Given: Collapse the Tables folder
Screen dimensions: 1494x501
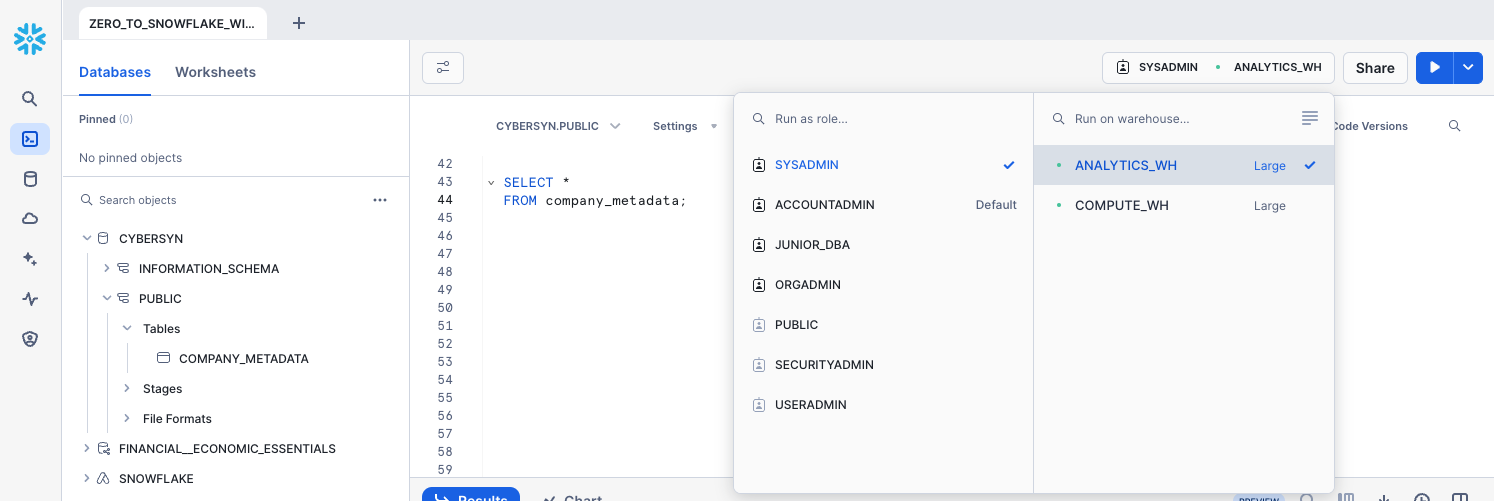Looking at the screenshot, I should click(x=127, y=328).
